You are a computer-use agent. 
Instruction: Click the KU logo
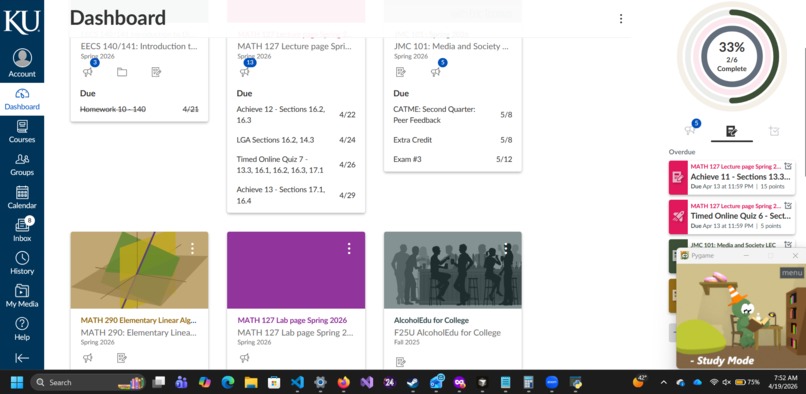pyautogui.click(x=22, y=22)
